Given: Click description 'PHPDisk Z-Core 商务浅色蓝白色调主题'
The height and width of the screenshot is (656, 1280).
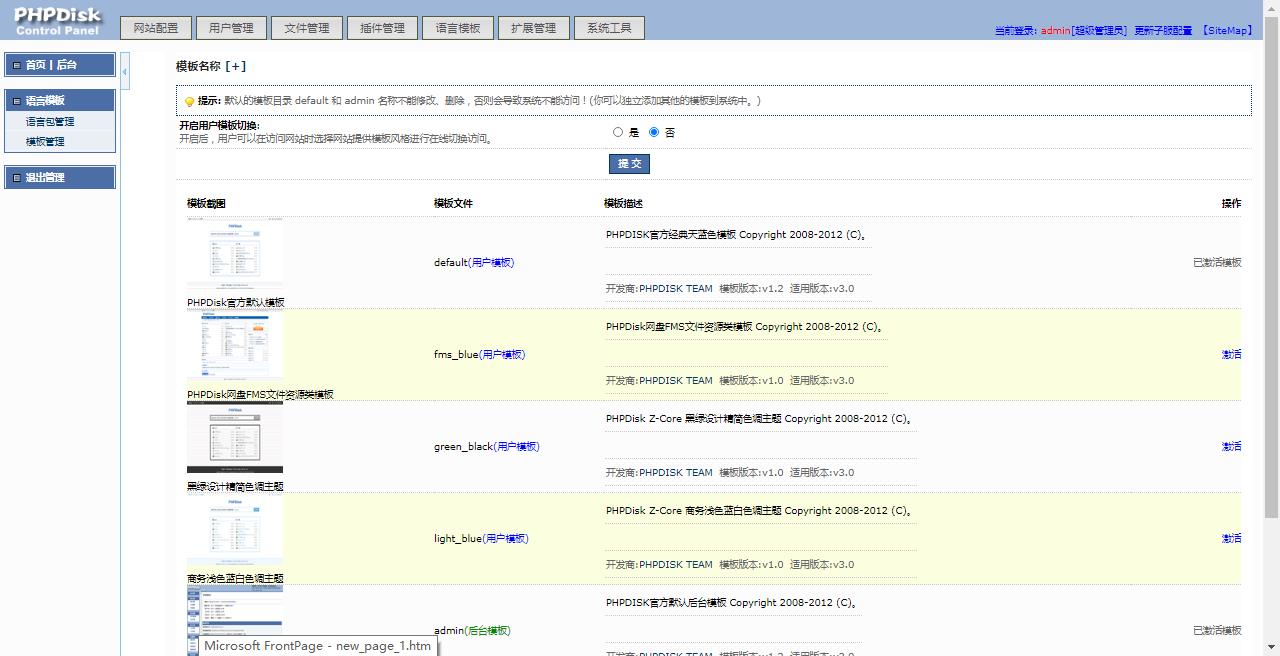Looking at the screenshot, I should coord(759,511).
